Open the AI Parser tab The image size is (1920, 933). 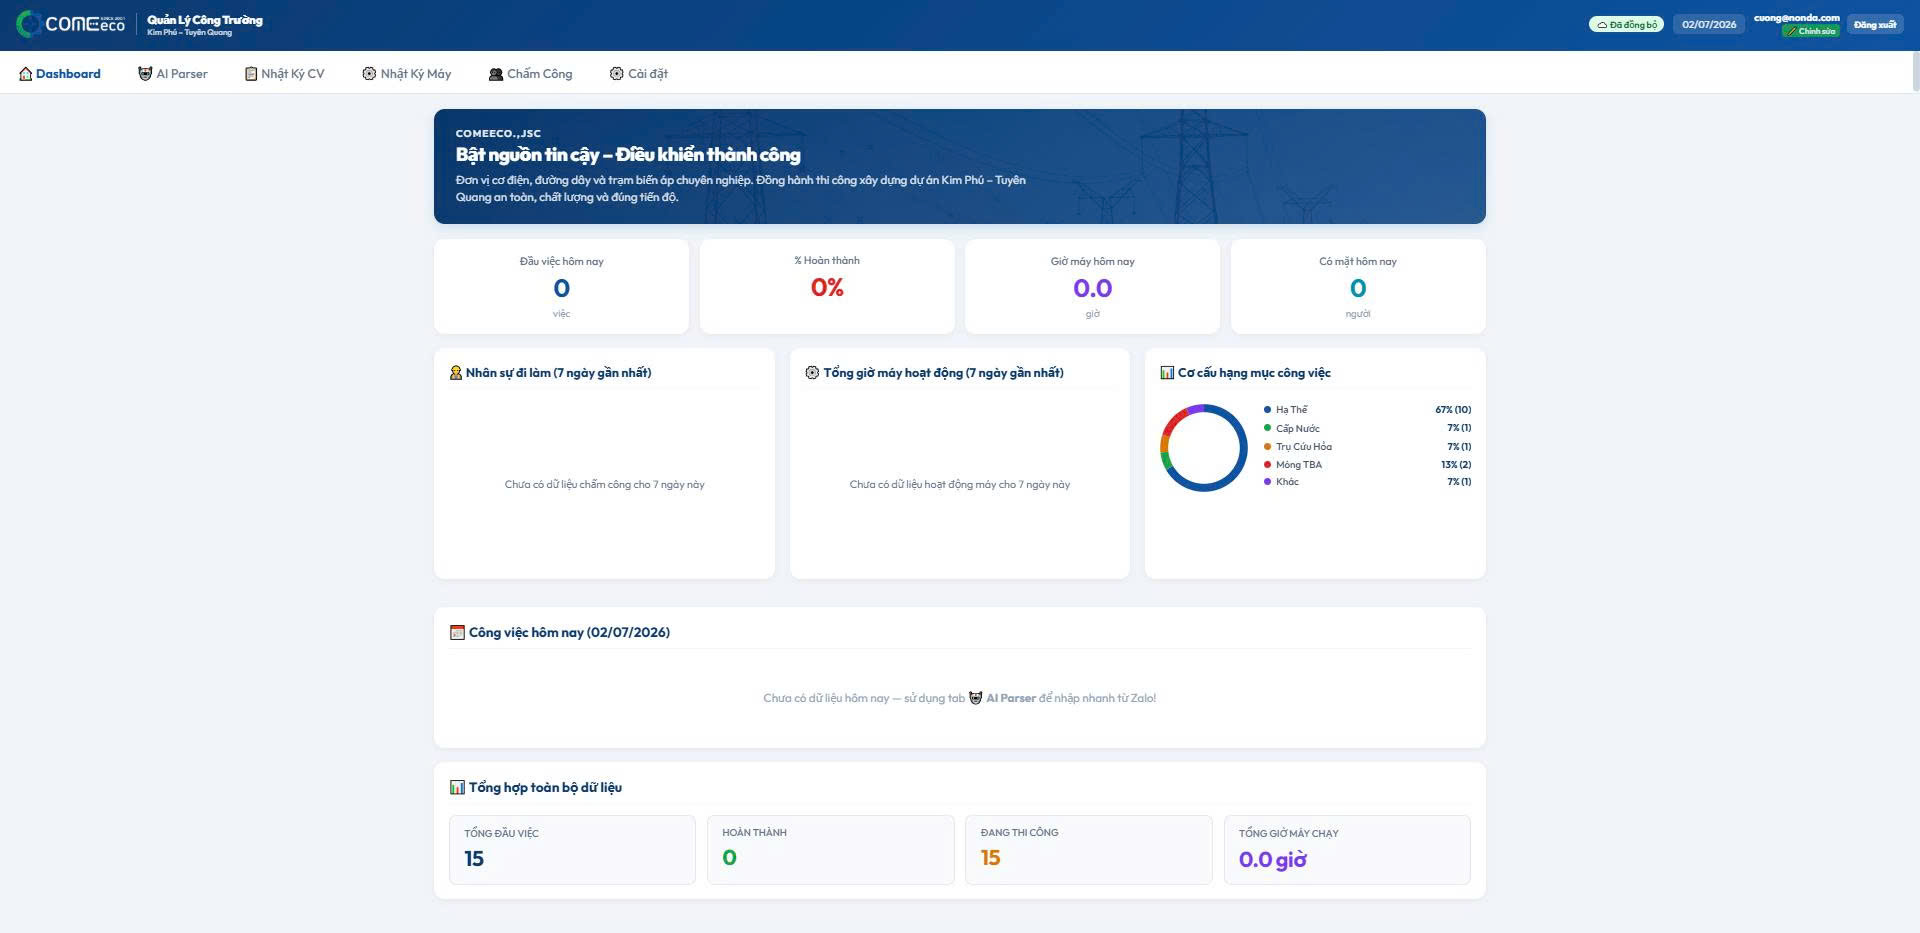pyautogui.click(x=173, y=74)
